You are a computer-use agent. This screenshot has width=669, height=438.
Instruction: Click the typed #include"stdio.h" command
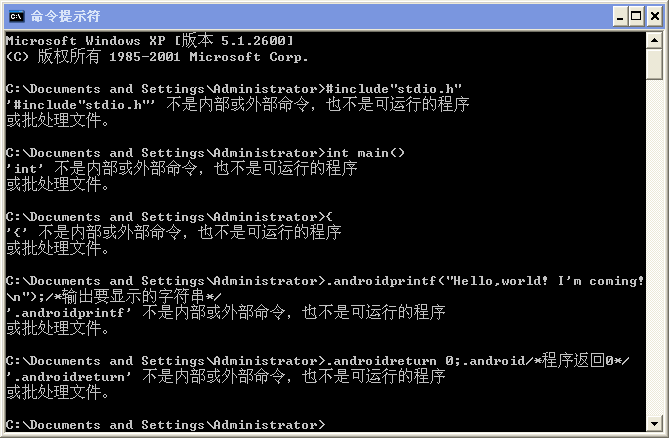[394, 89]
